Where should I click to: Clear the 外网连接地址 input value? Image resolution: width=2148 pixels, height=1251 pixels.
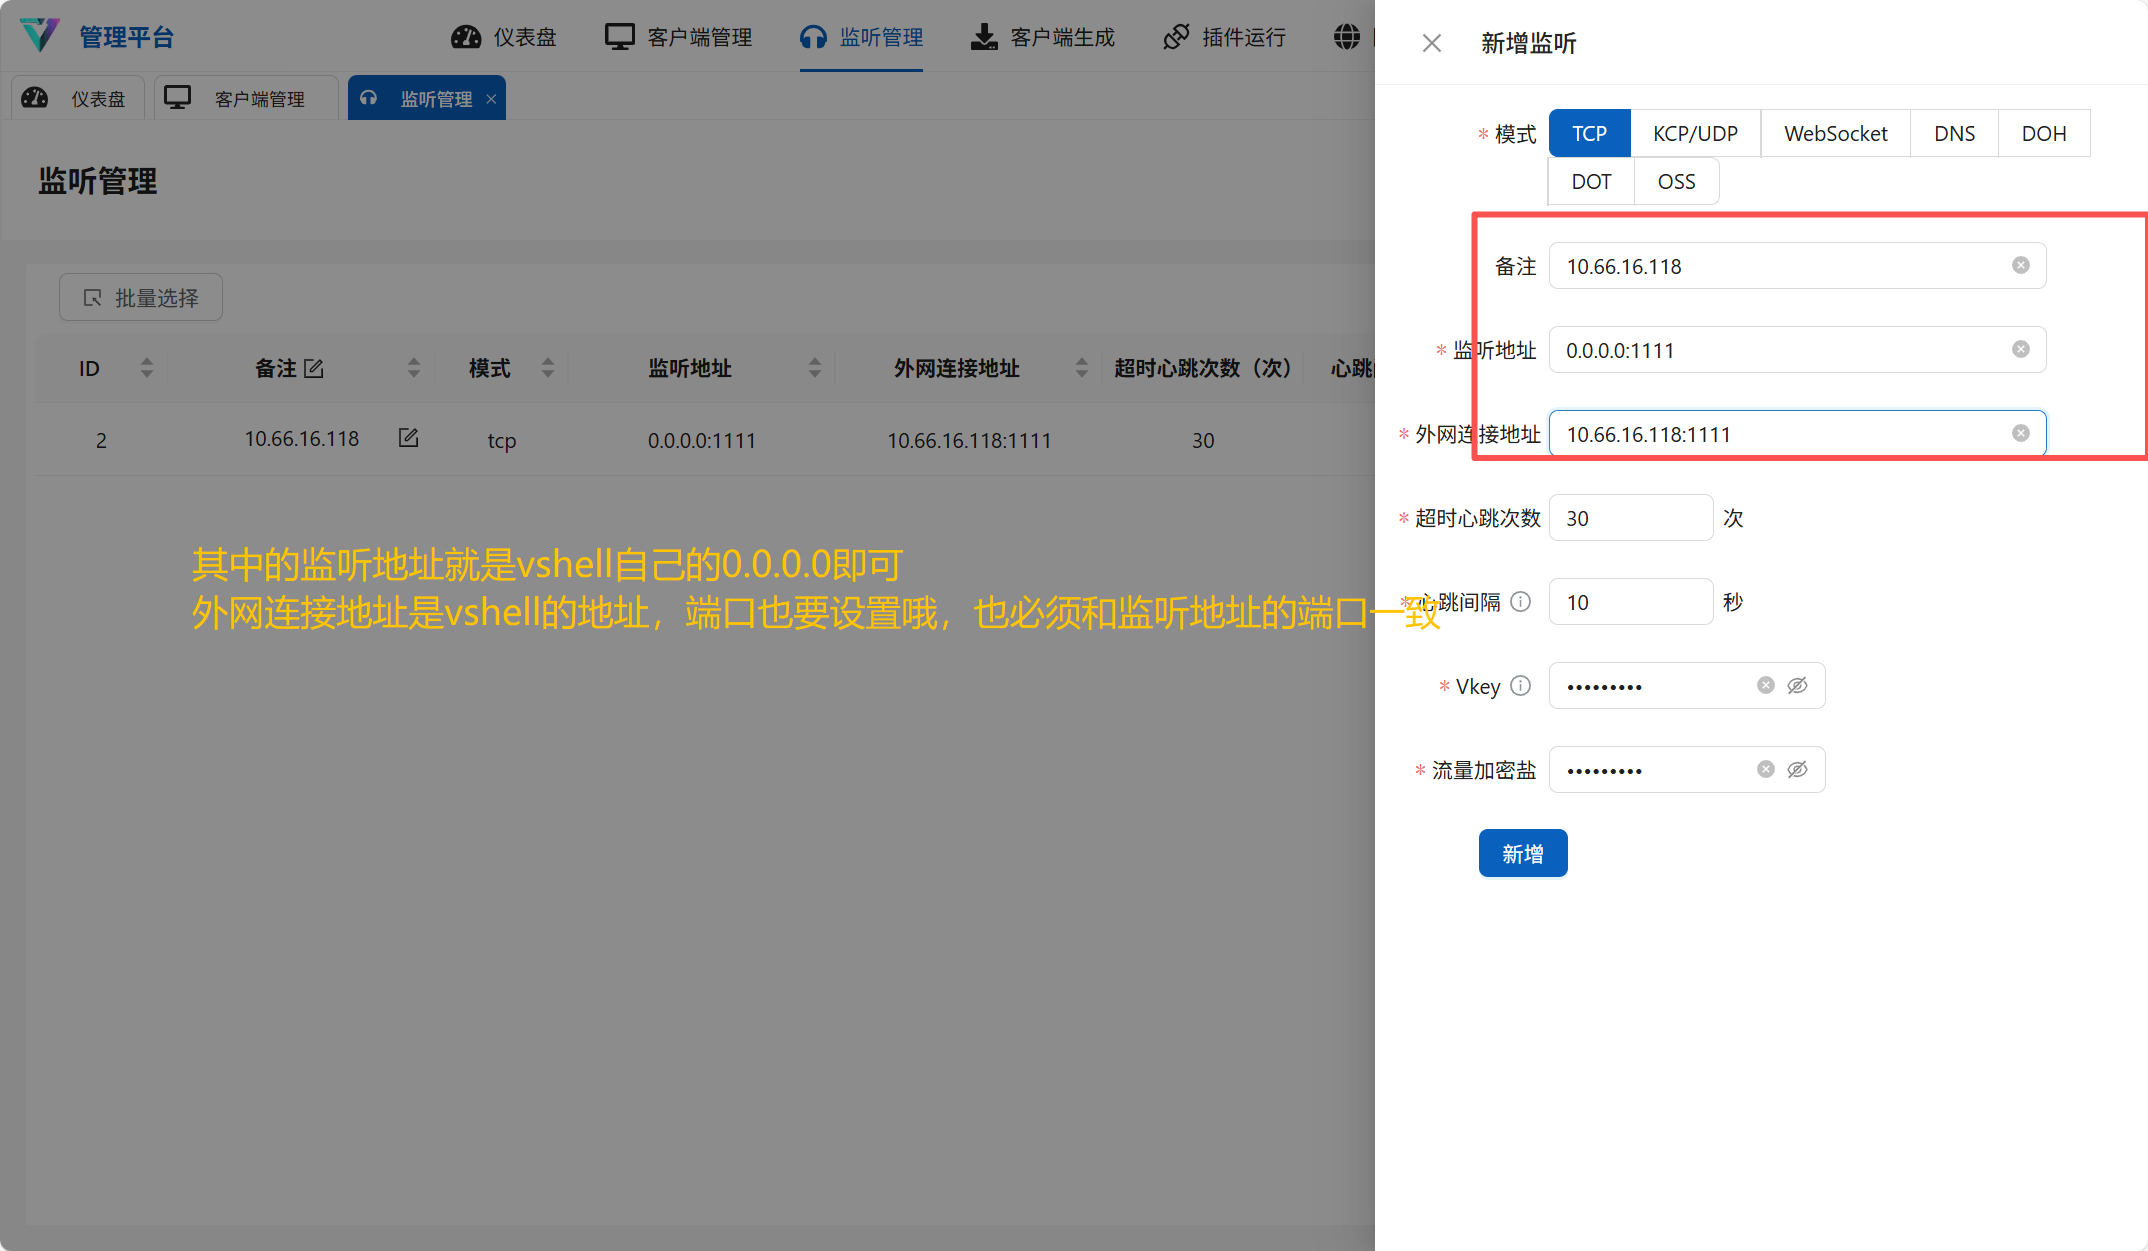(2021, 433)
